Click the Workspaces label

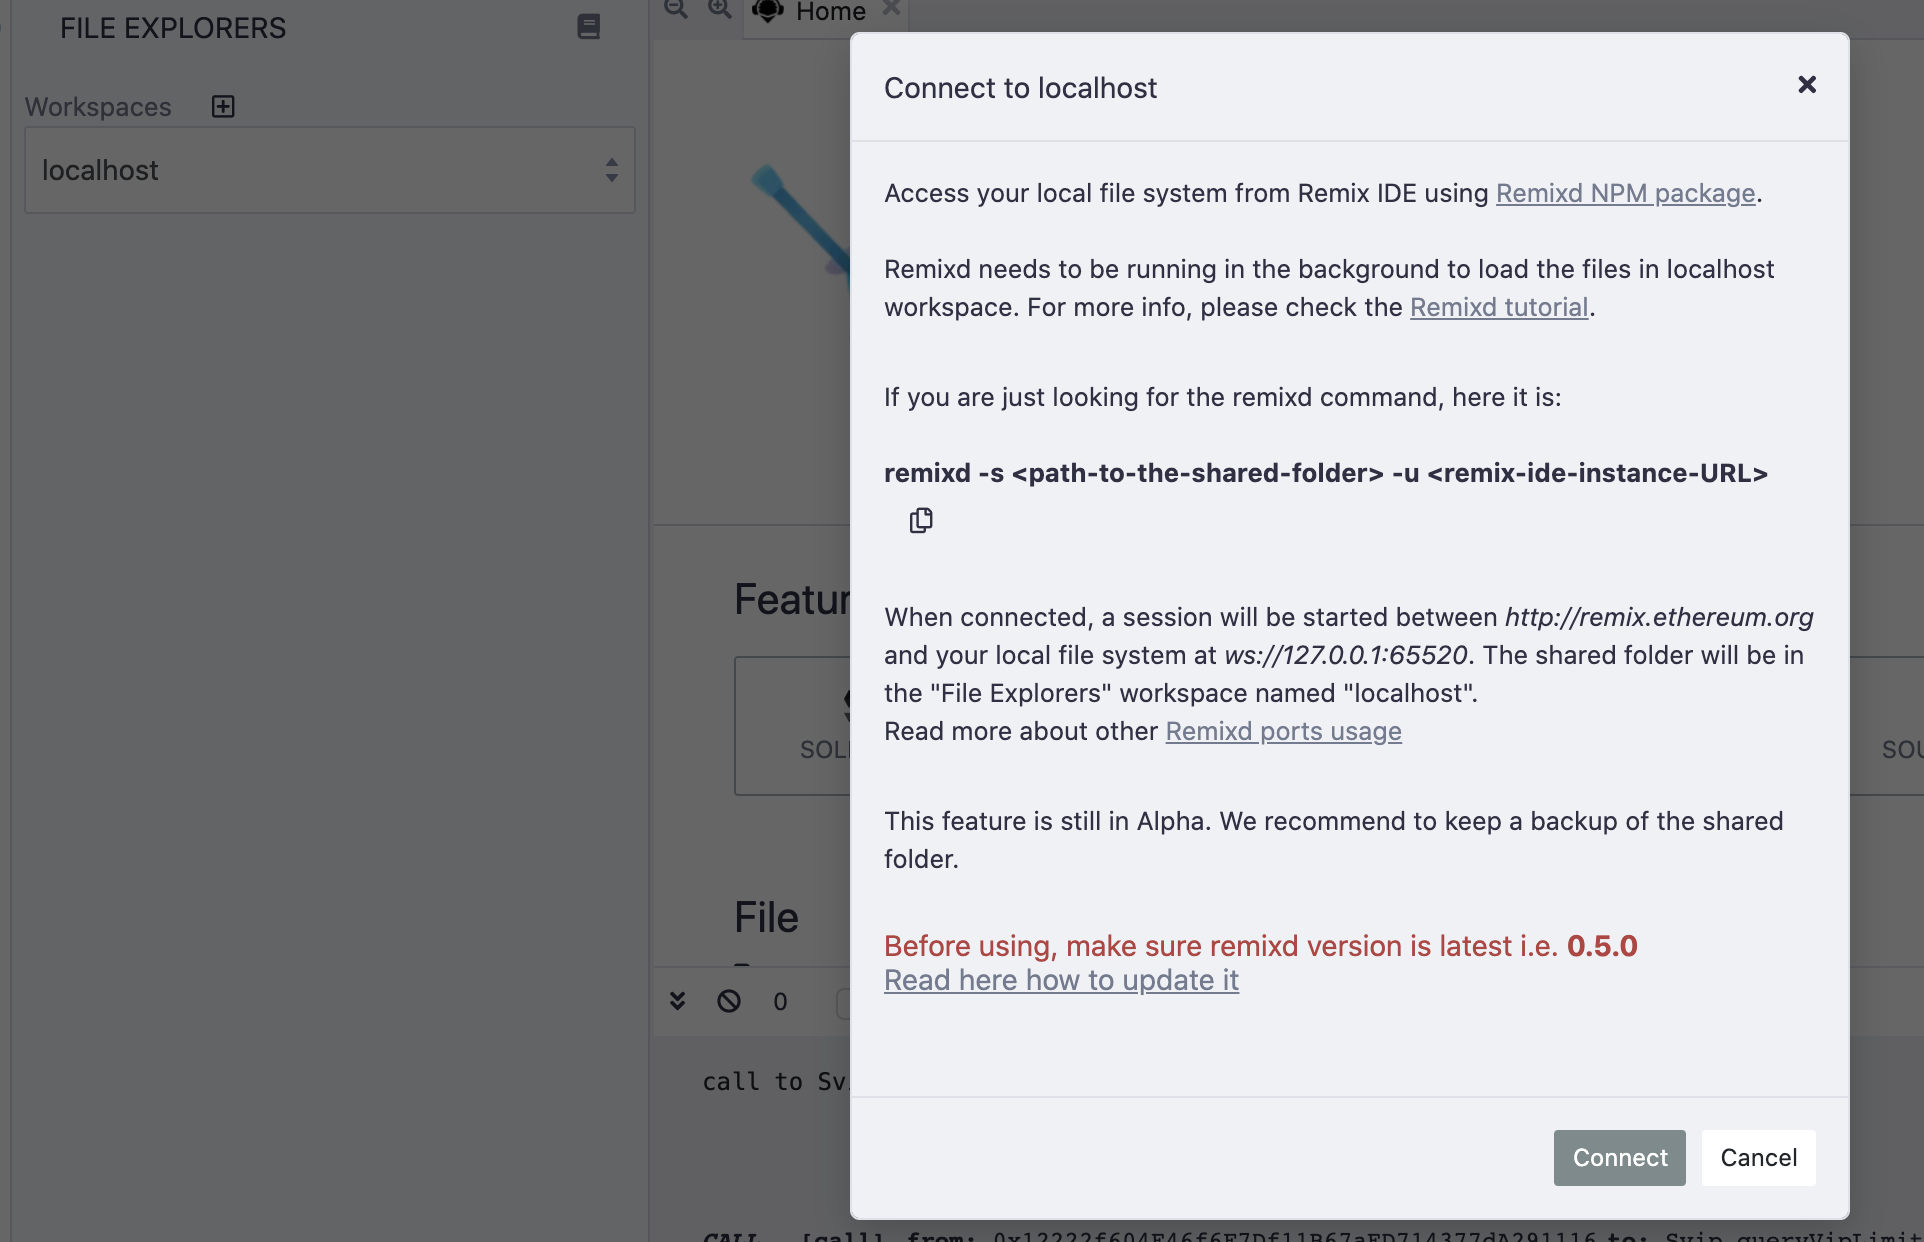coord(98,107)
